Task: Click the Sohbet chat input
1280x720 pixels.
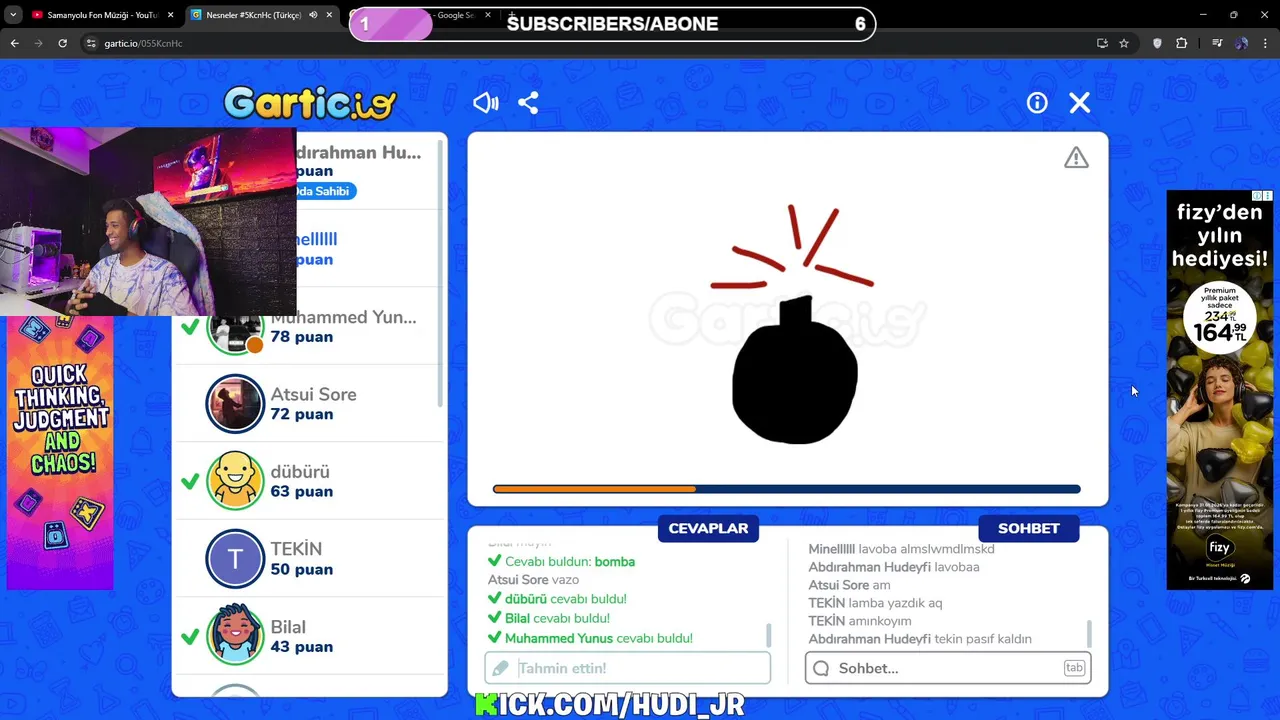Action: (x=948, y=668)
